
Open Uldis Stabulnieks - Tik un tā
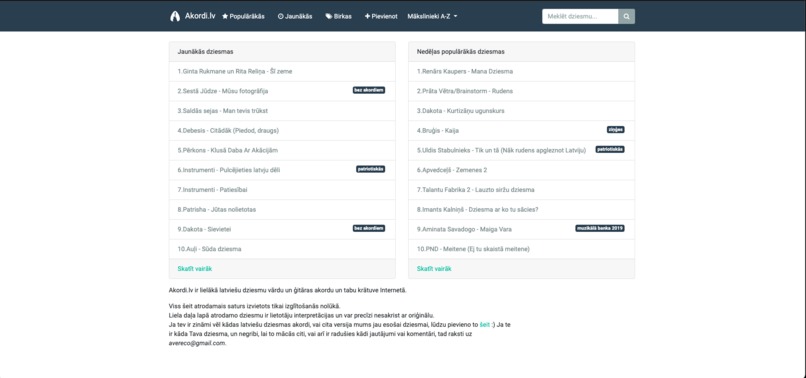pyautogui.click(x=502, y=150)
